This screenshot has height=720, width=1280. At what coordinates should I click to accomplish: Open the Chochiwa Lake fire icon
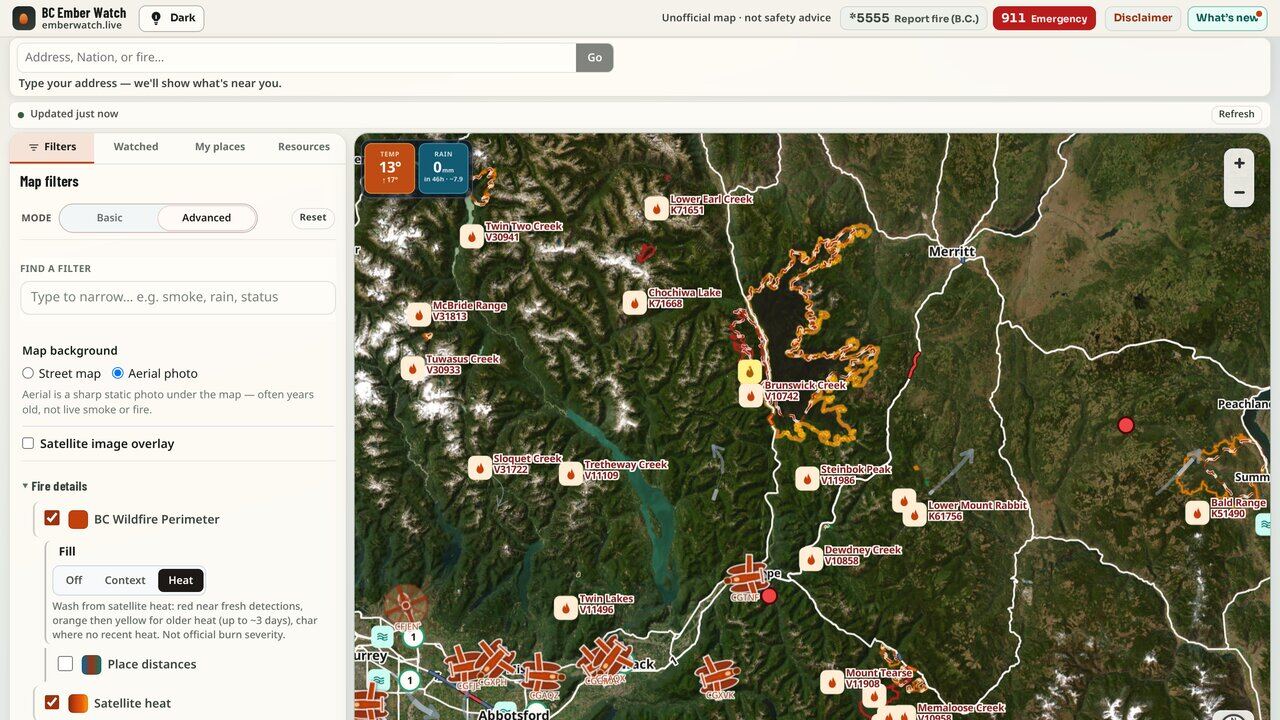click(x=634, y=303)
